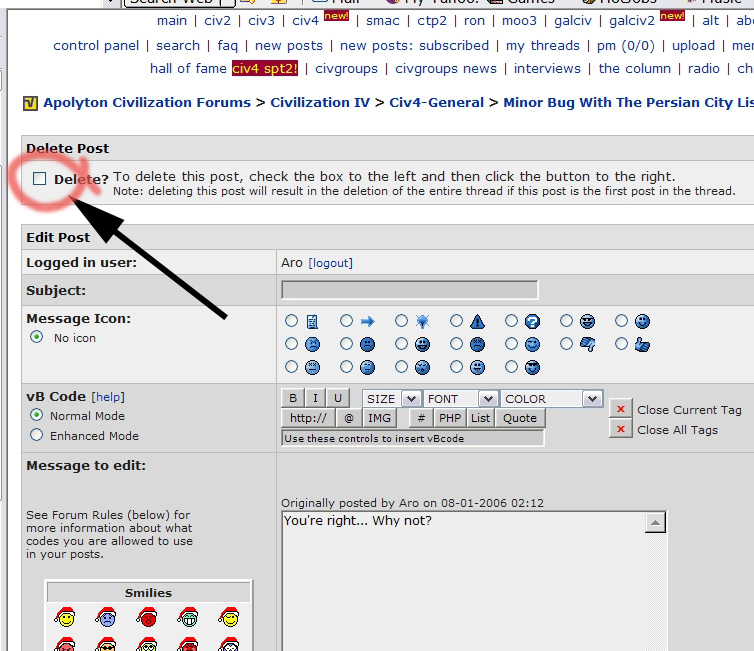
Task: Select the blue arrow message icon option
Action: [347, 321]
